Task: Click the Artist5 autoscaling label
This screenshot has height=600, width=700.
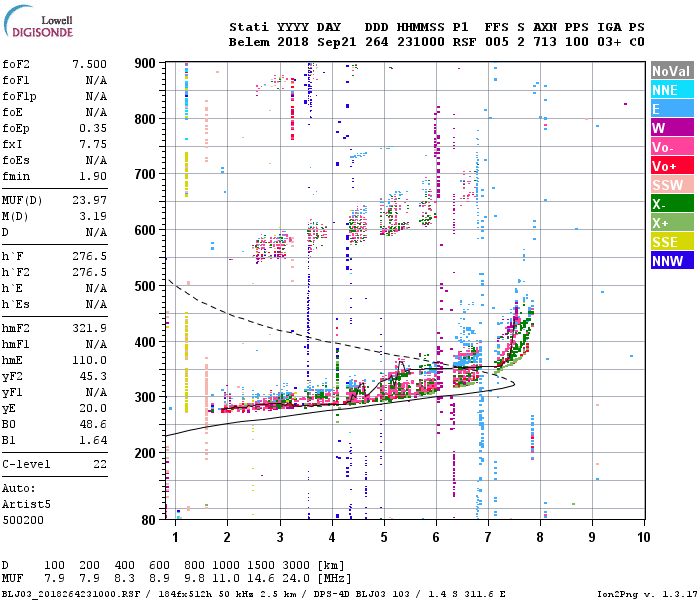Action: click(x=26, y=504)
